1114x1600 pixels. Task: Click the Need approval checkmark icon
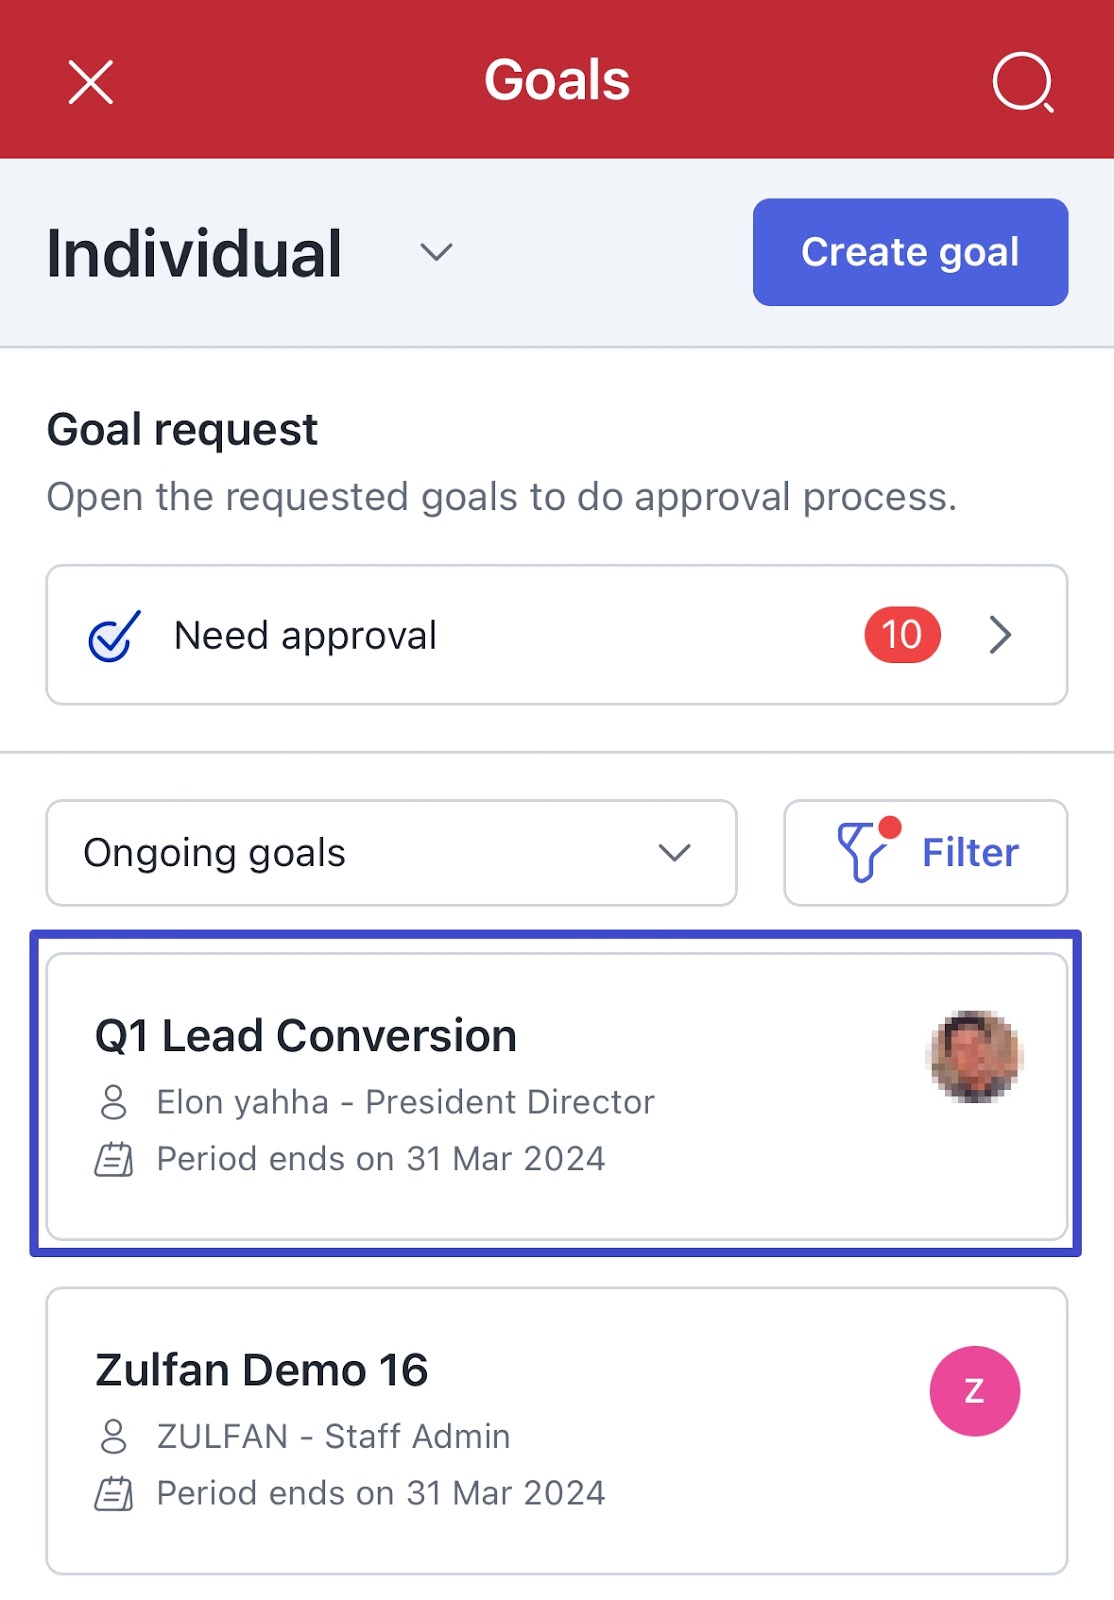click(114, 636)
